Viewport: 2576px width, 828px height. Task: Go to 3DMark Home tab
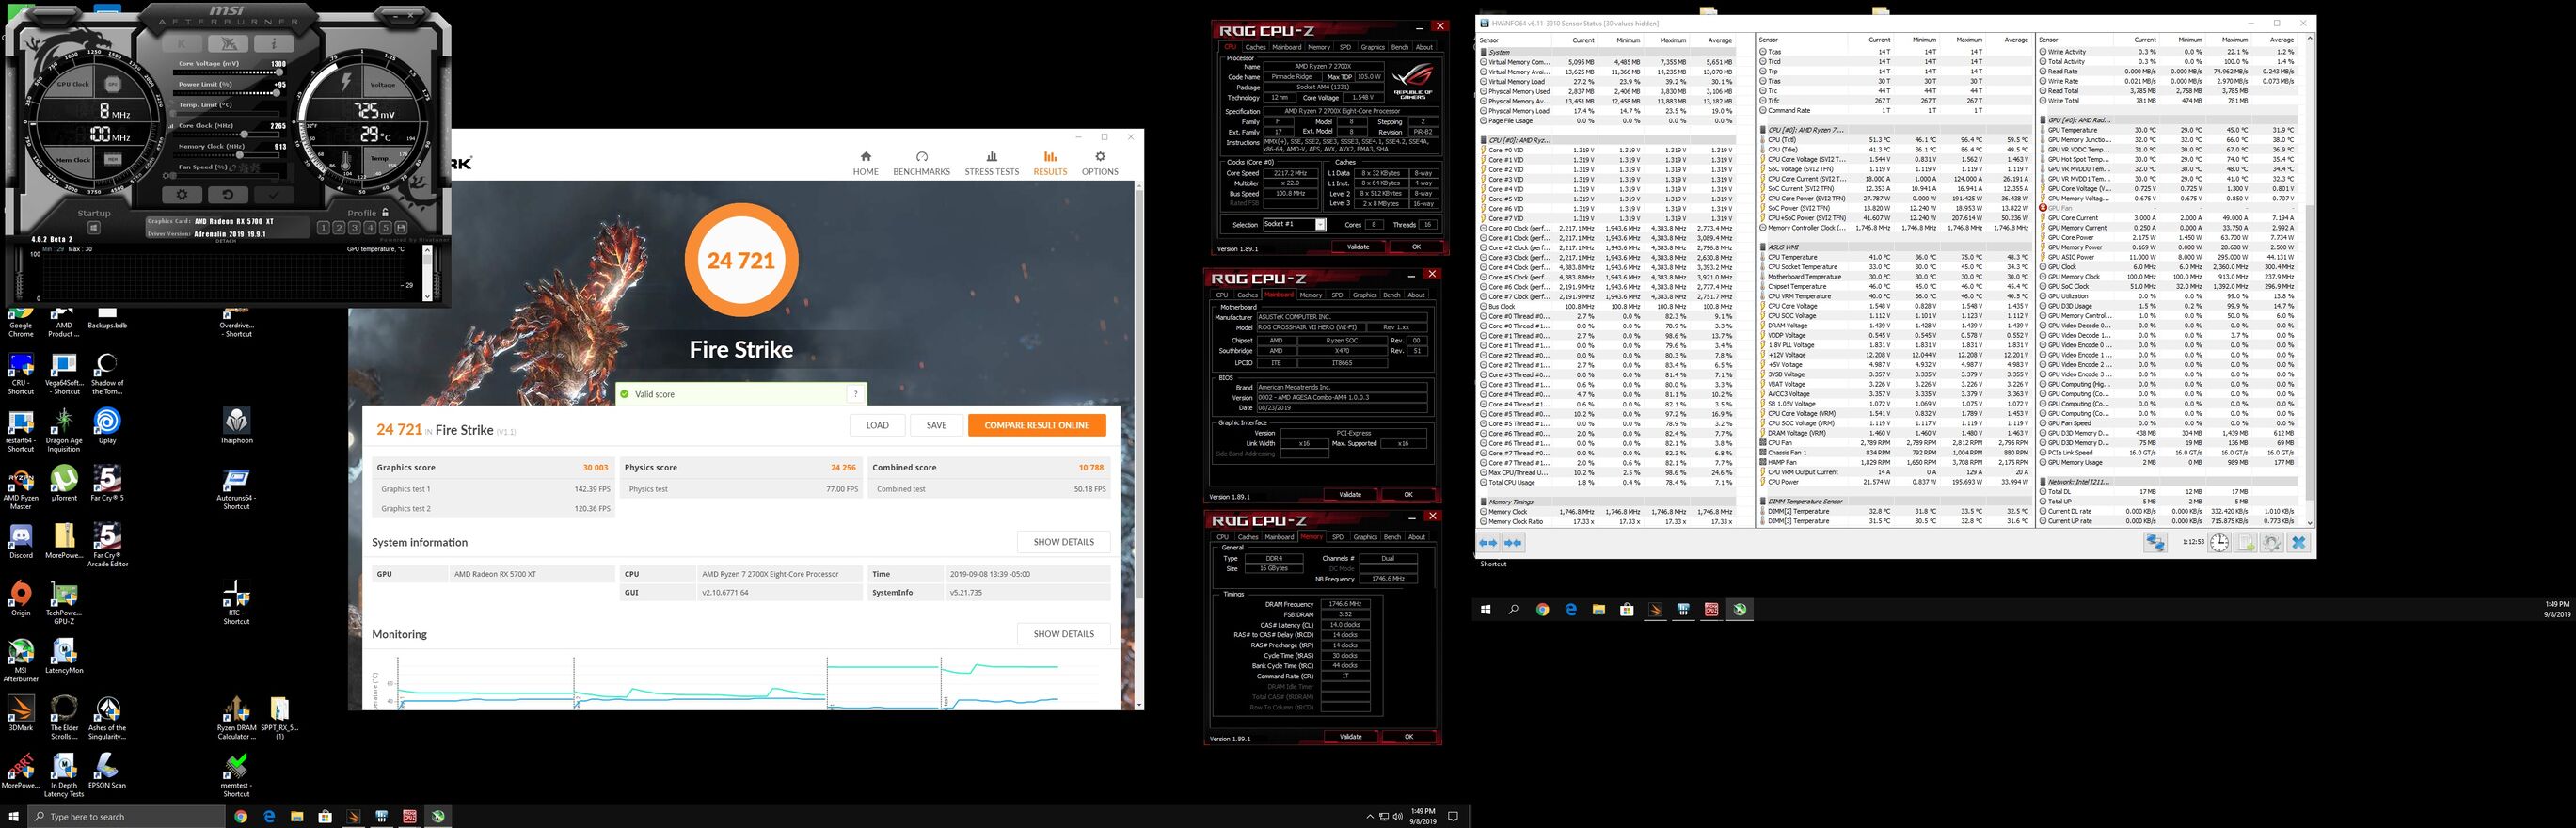tap(866, 163)
